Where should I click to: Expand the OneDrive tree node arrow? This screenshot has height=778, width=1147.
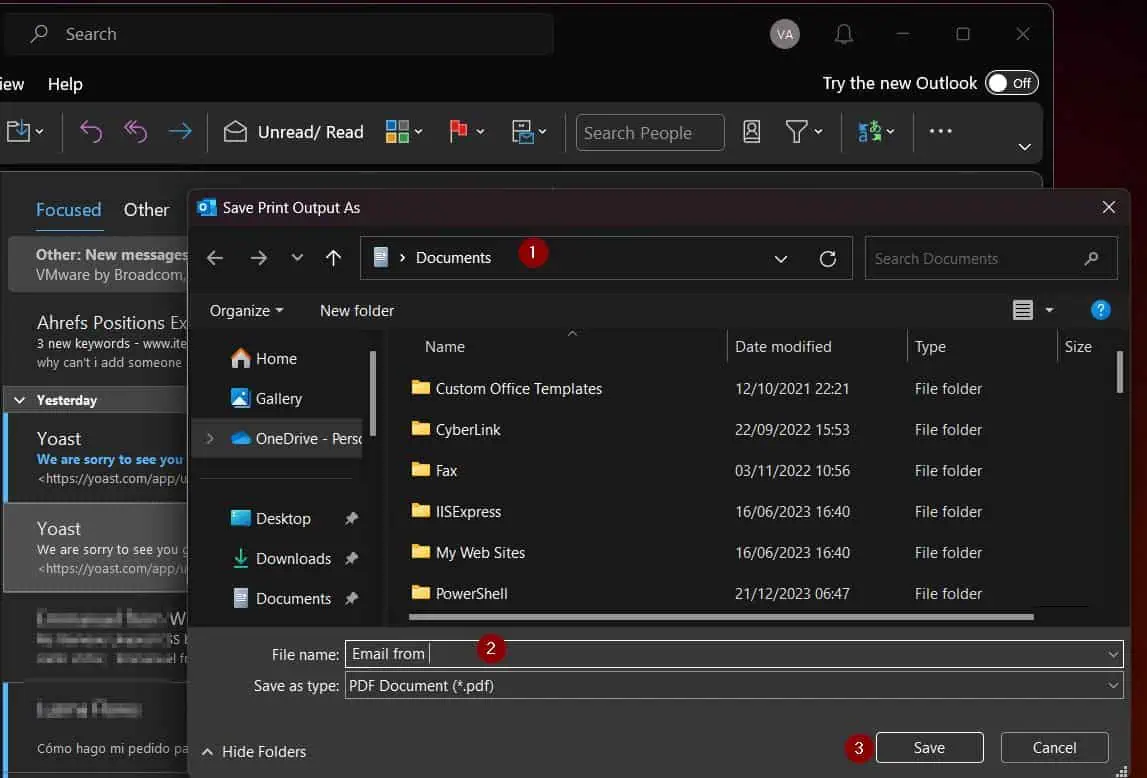pos(210,438)
